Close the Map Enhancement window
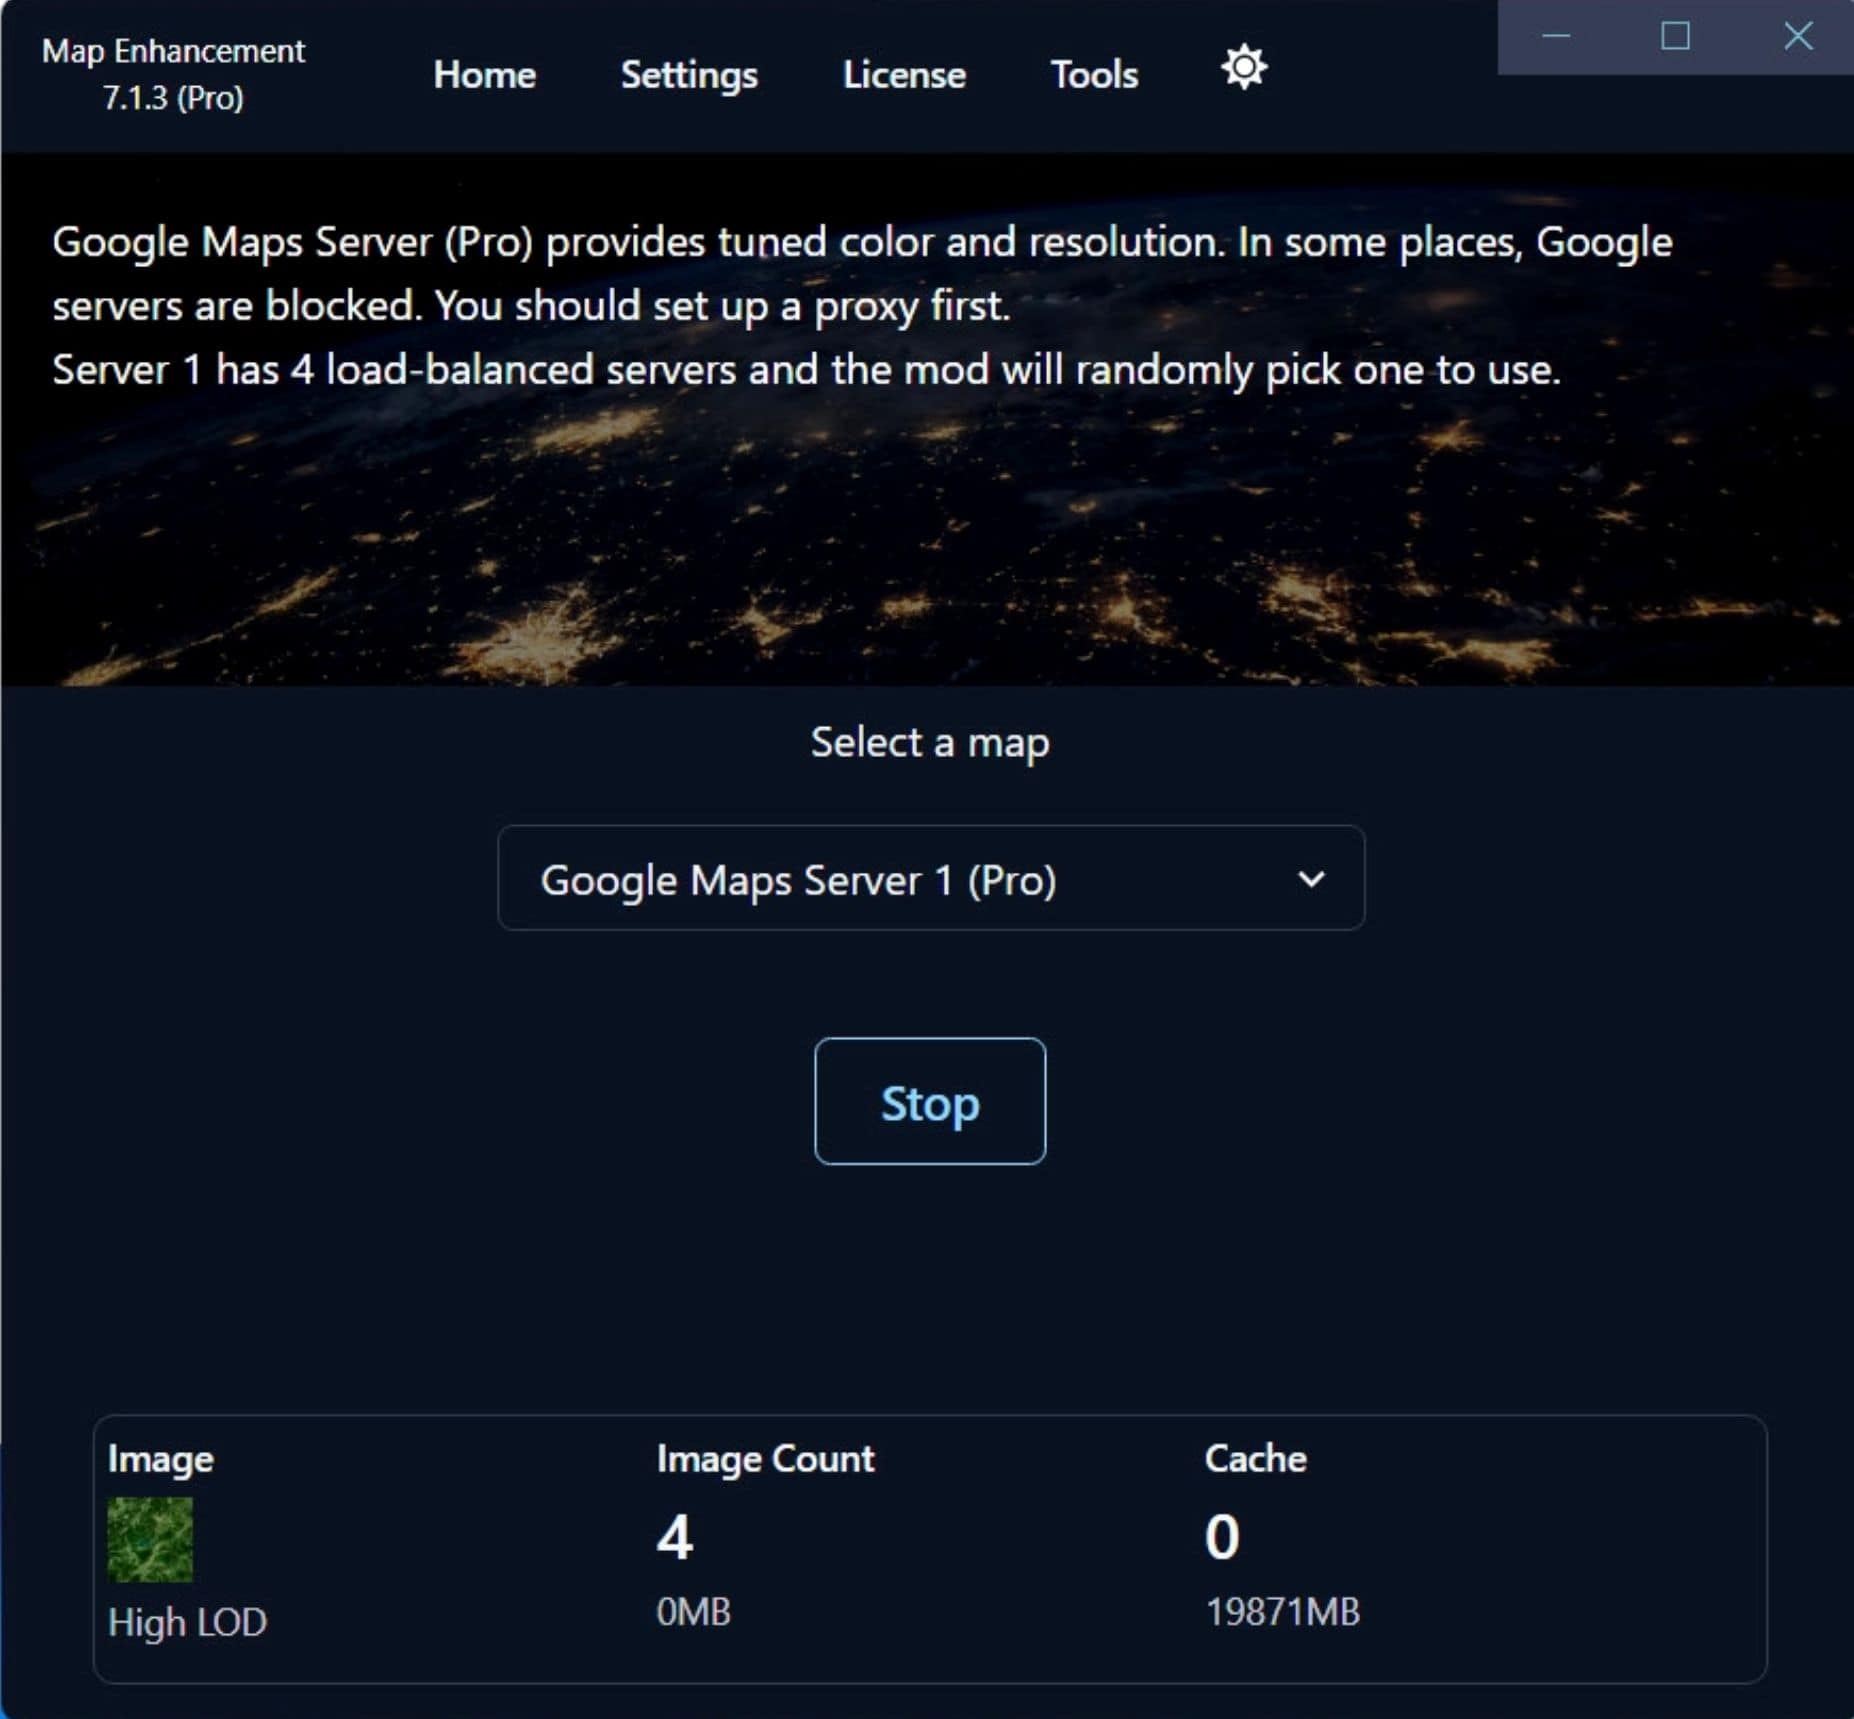Screen dimensions: 1854x1719 (x=1797, y=37)
